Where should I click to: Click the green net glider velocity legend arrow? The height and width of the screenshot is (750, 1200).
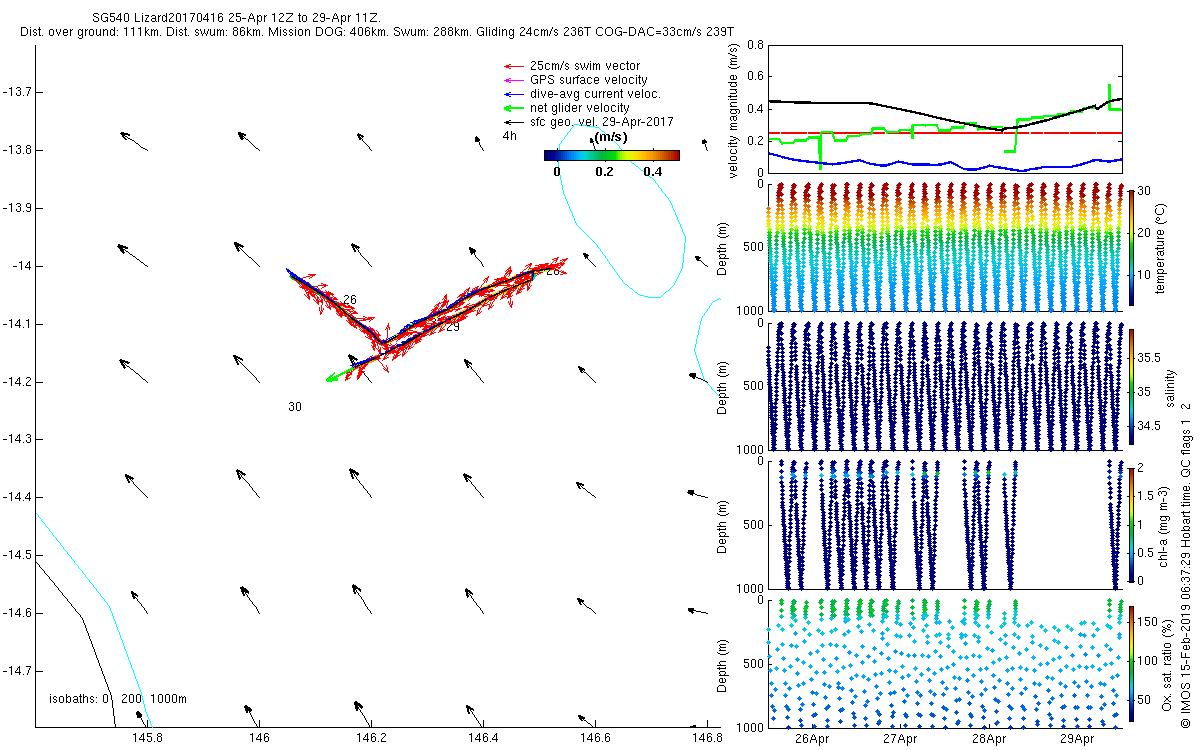[511, 108]
